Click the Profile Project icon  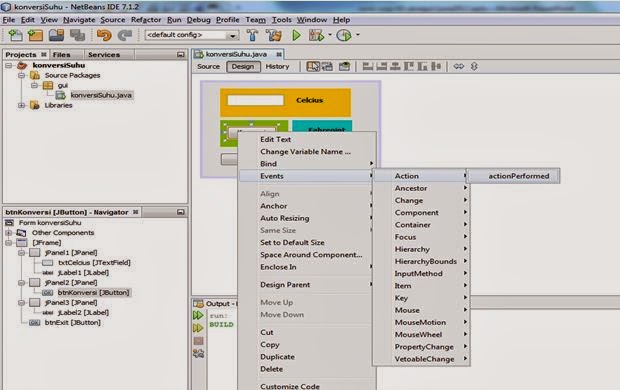[x=344, y=35]
